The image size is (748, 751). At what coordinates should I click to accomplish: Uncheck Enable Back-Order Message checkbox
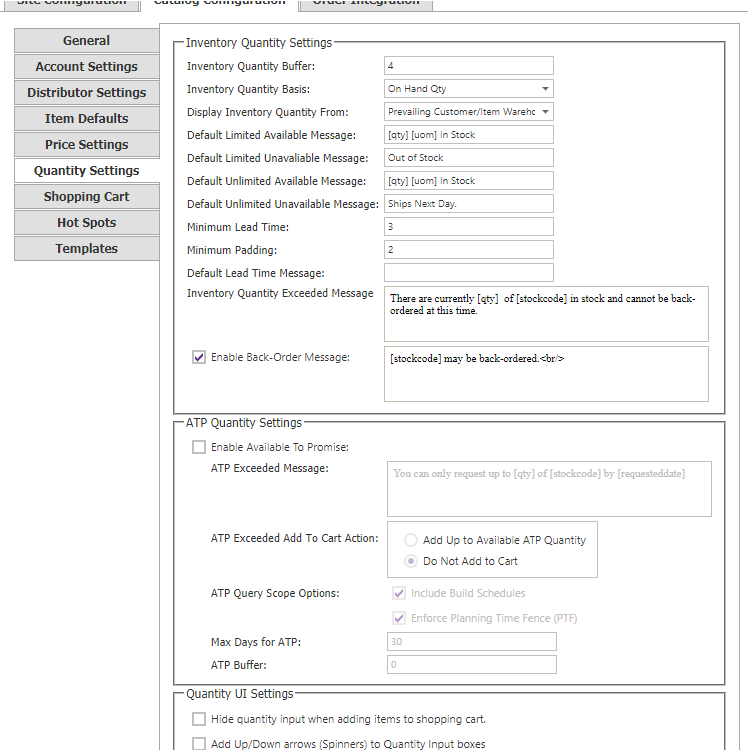pos(199,357)
